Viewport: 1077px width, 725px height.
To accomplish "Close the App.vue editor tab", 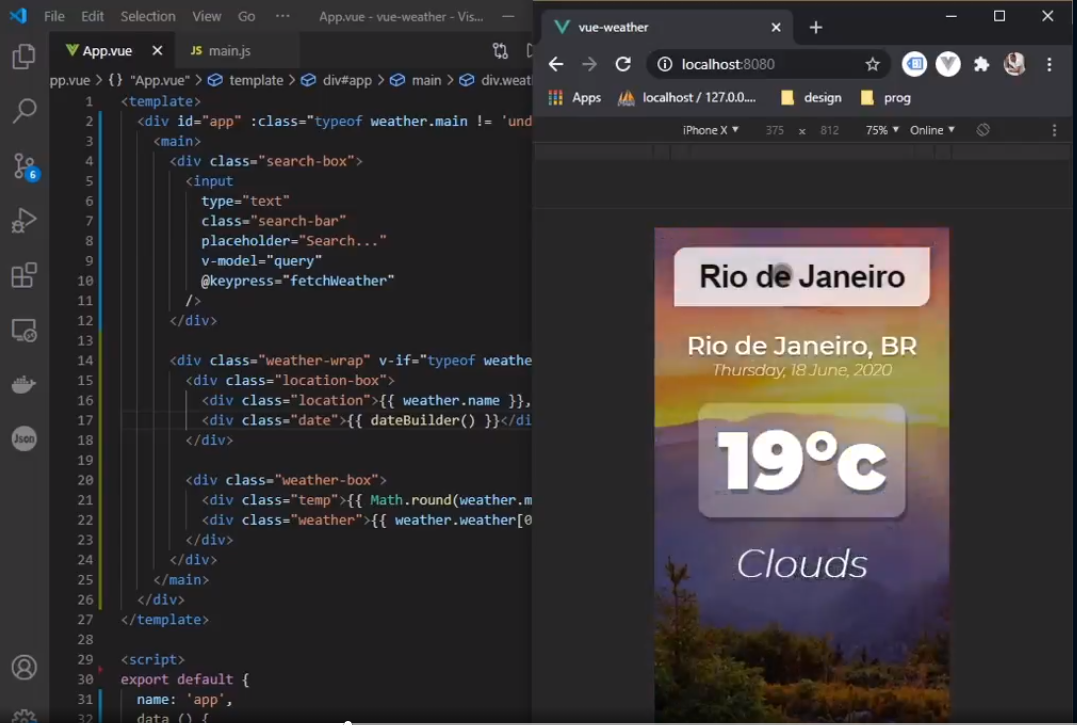I will pyautogui.click(x=157, y=50).
